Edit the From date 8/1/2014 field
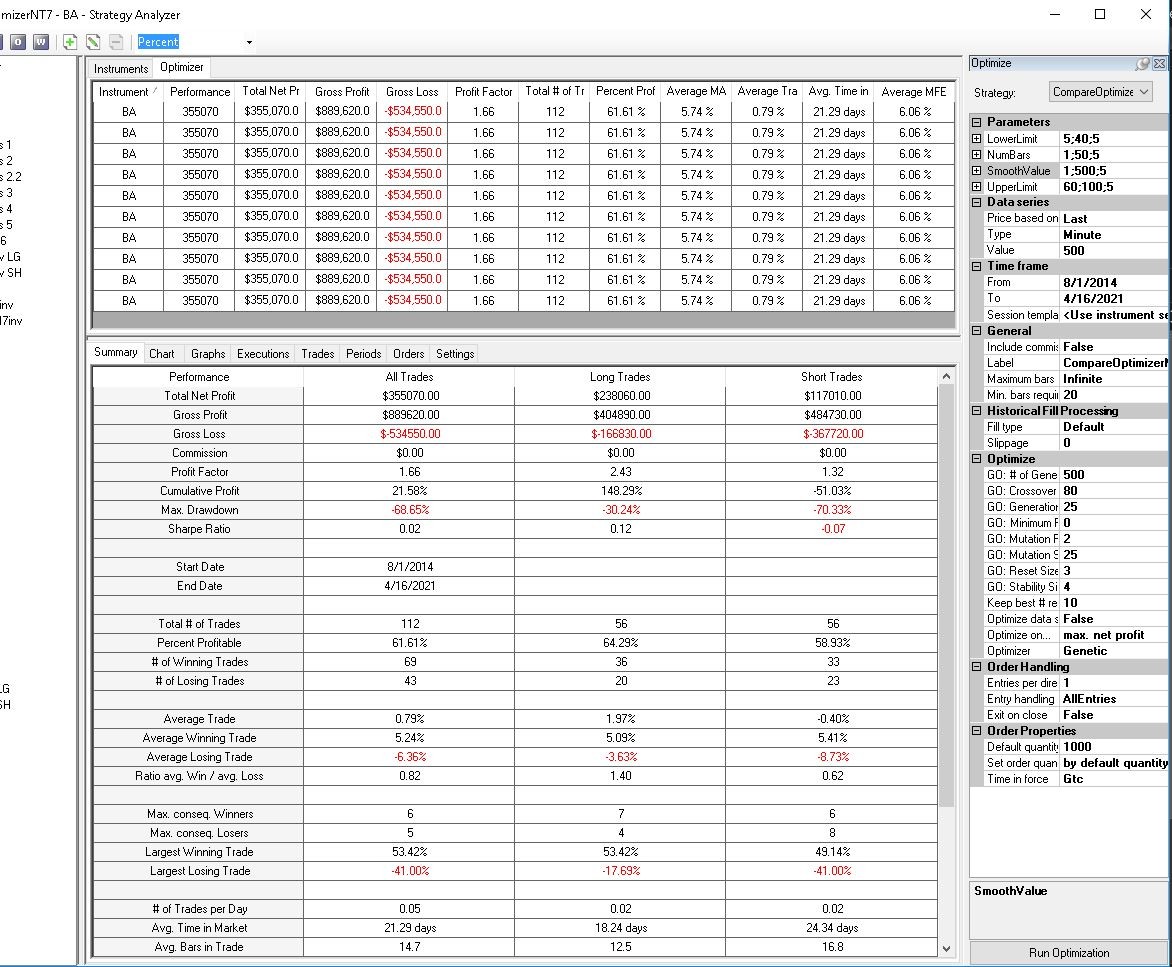Viewport: 1172px width, 967px height. [x=1114, y=282]
